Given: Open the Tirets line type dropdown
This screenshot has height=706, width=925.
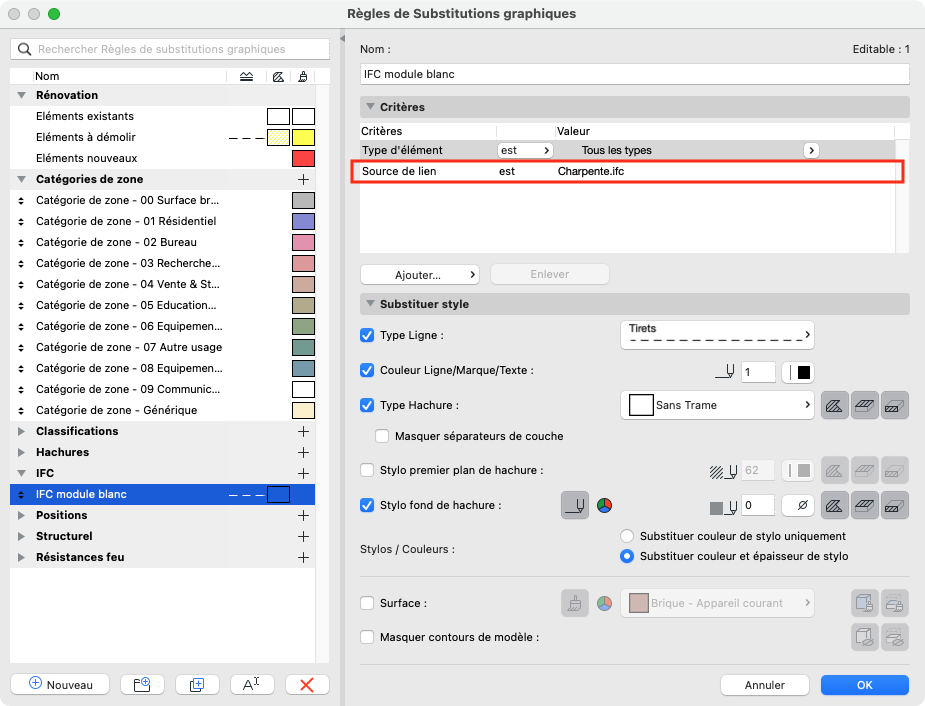Looking at the screenshot, I should pos(717,334).
